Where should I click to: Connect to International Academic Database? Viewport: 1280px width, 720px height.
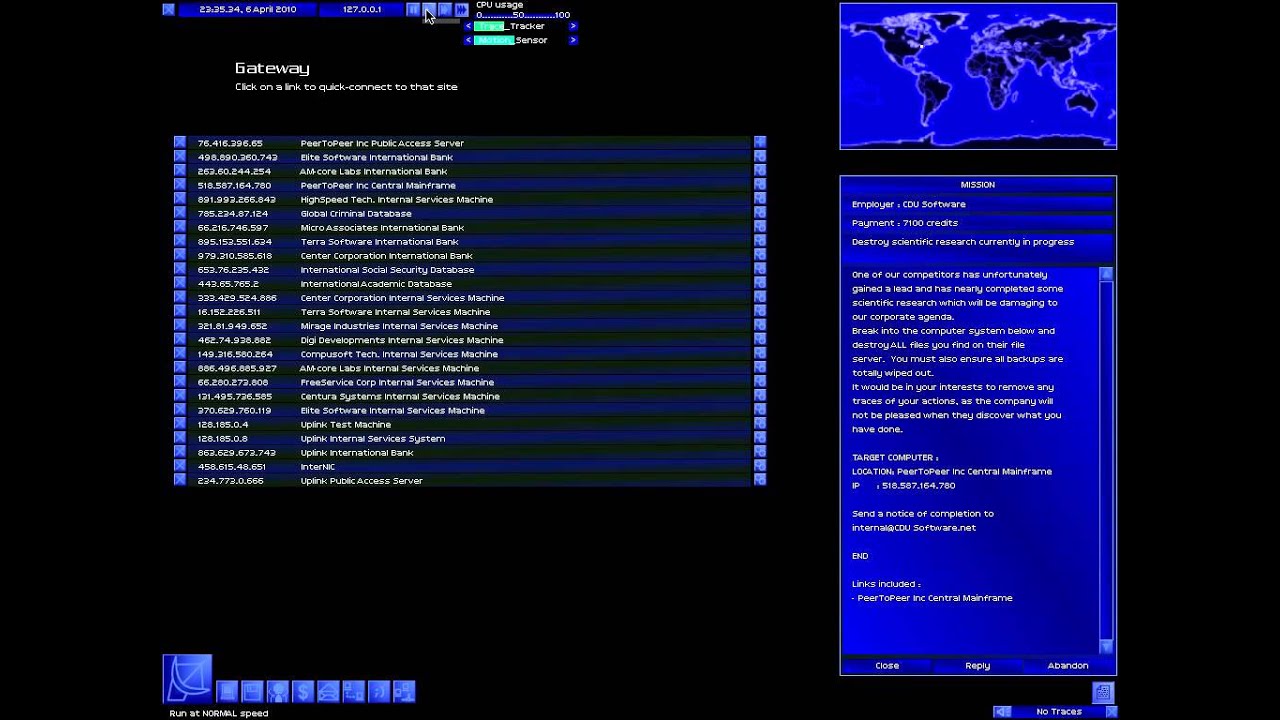467,284
